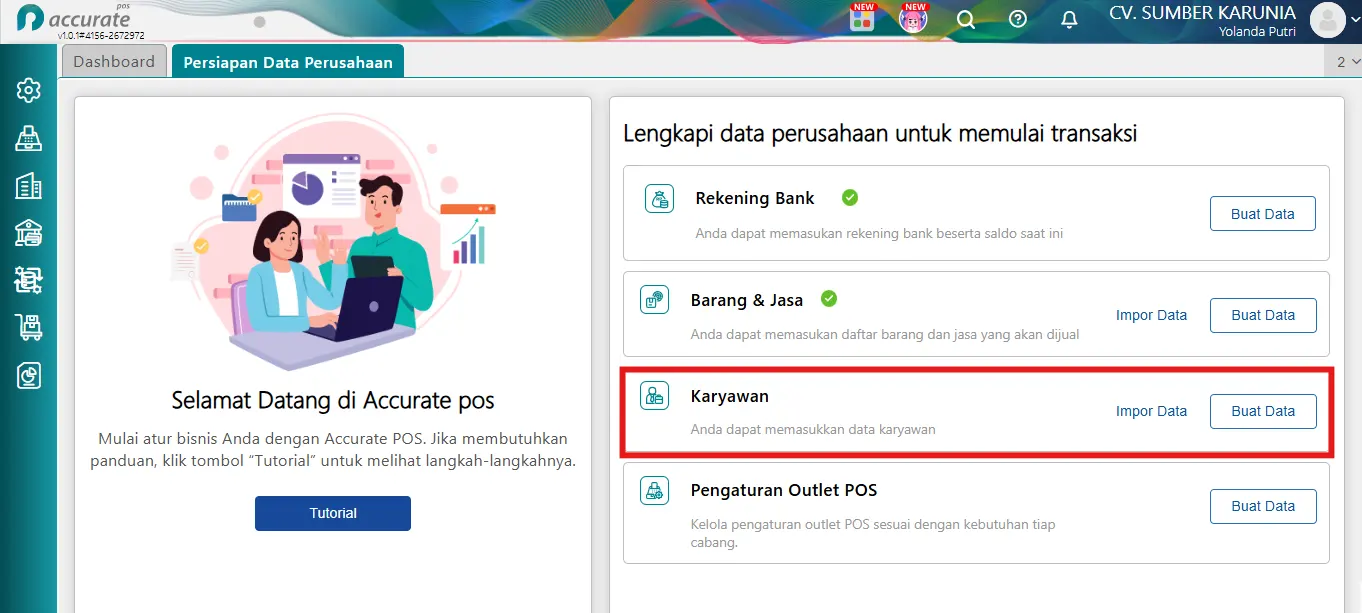
Task: Click Impor Data for Barang & Jasa
Action: pos(1151,315)
